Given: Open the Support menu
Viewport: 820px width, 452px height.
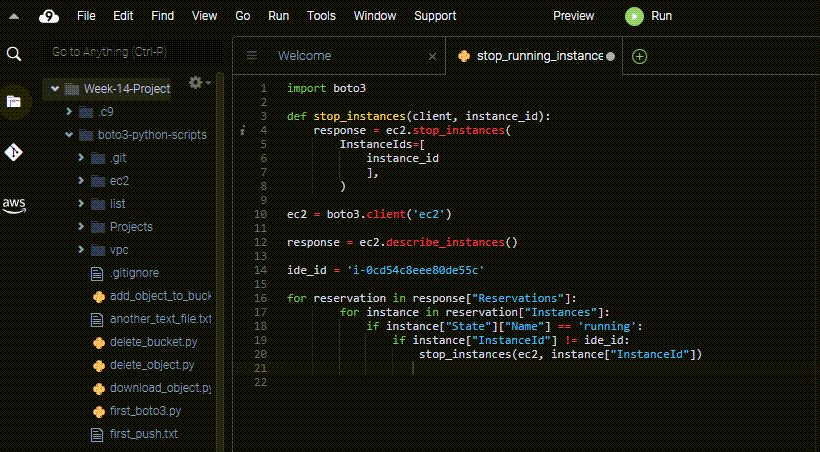Looking at the screenshot, I should pos(435,16).
